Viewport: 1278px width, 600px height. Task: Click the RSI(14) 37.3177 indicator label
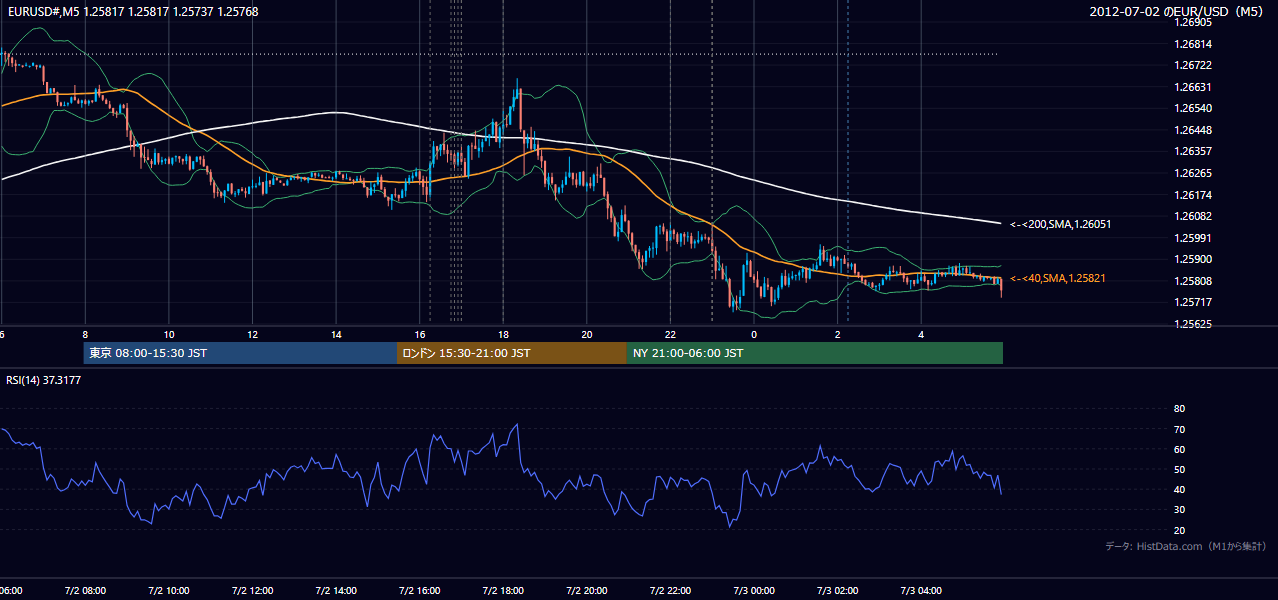pos(43,380)
